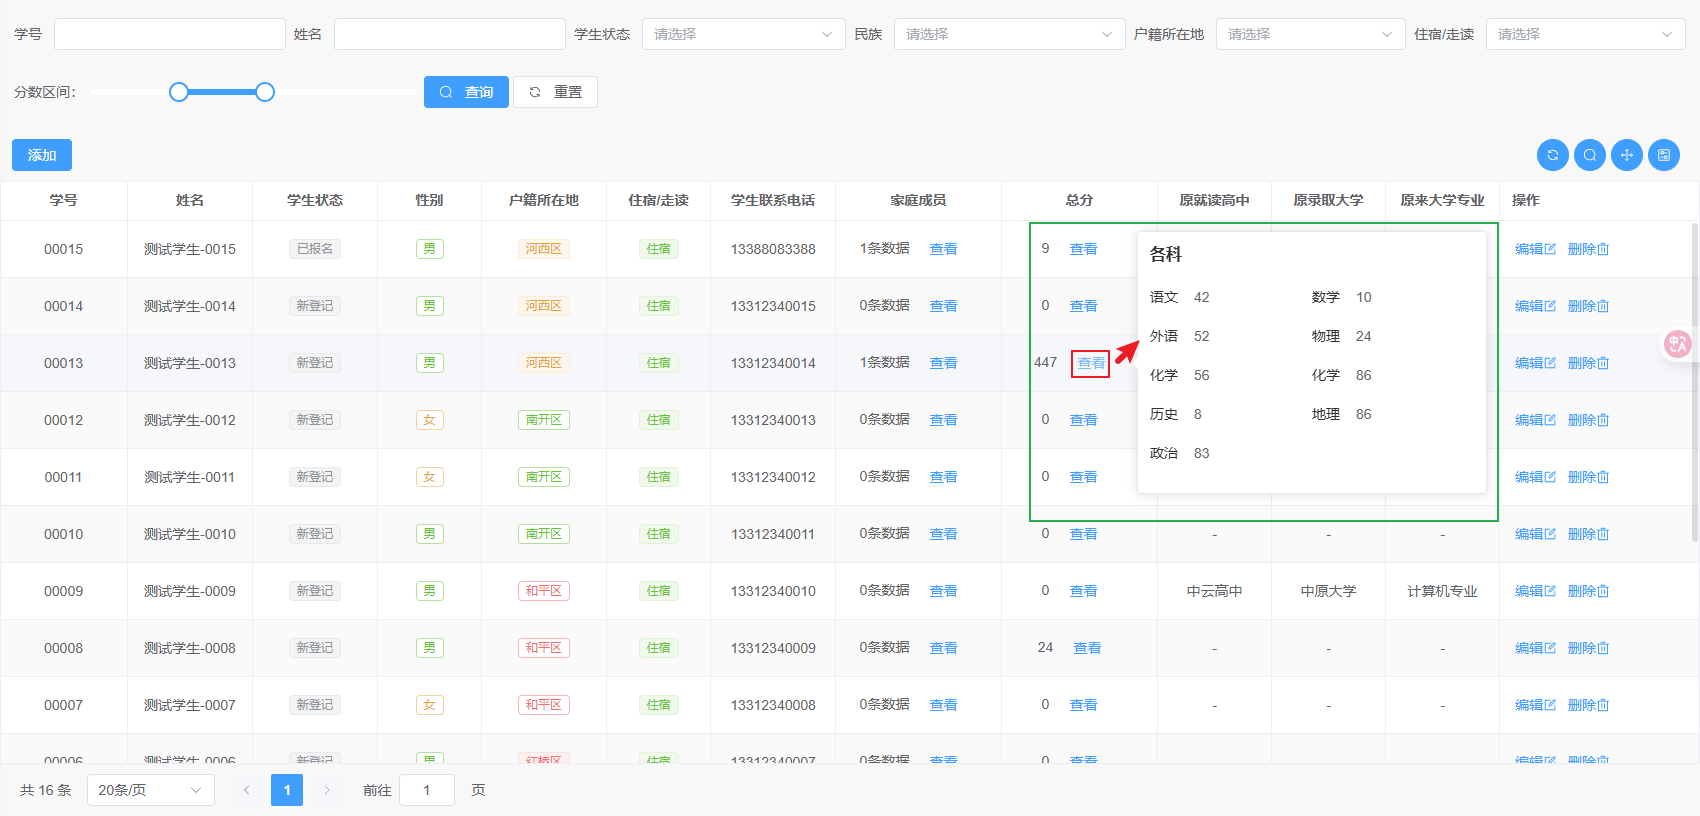Click the circular refresh table icon

(1553, 155)
